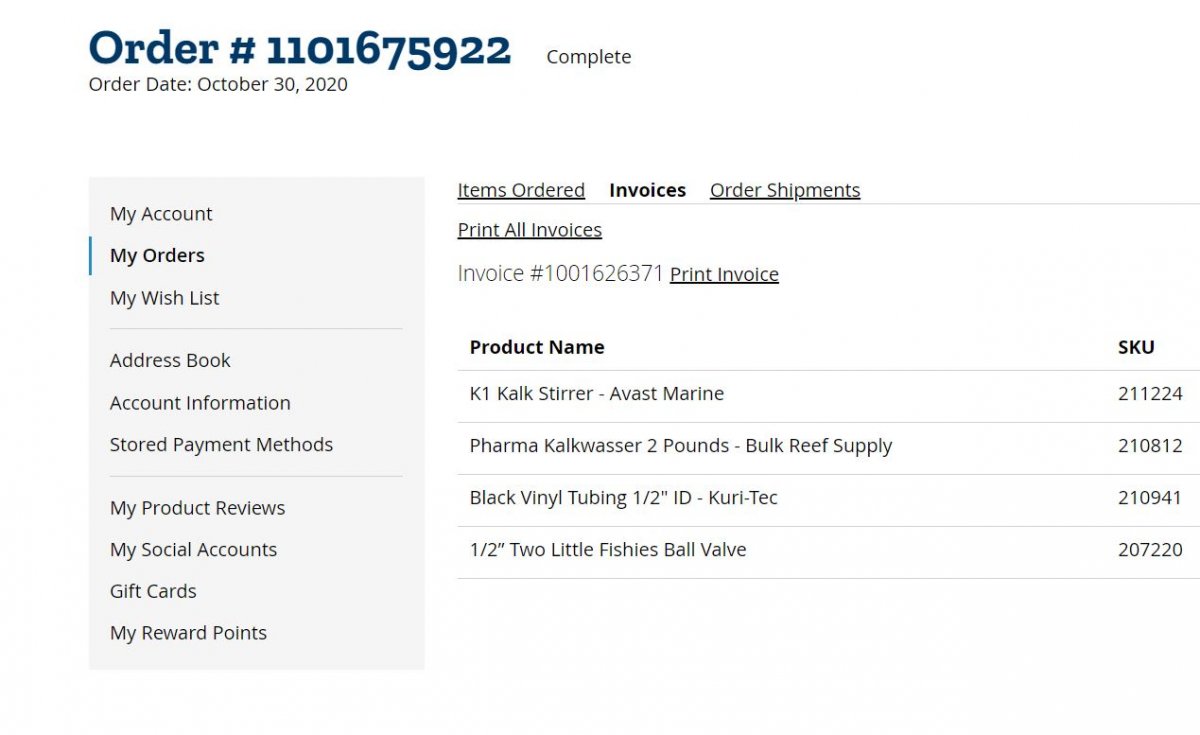The width and height of the screenshot is (1200, 735).
Task: Go to Address Book
Action: pyautogui.click(x=170, y=360)
